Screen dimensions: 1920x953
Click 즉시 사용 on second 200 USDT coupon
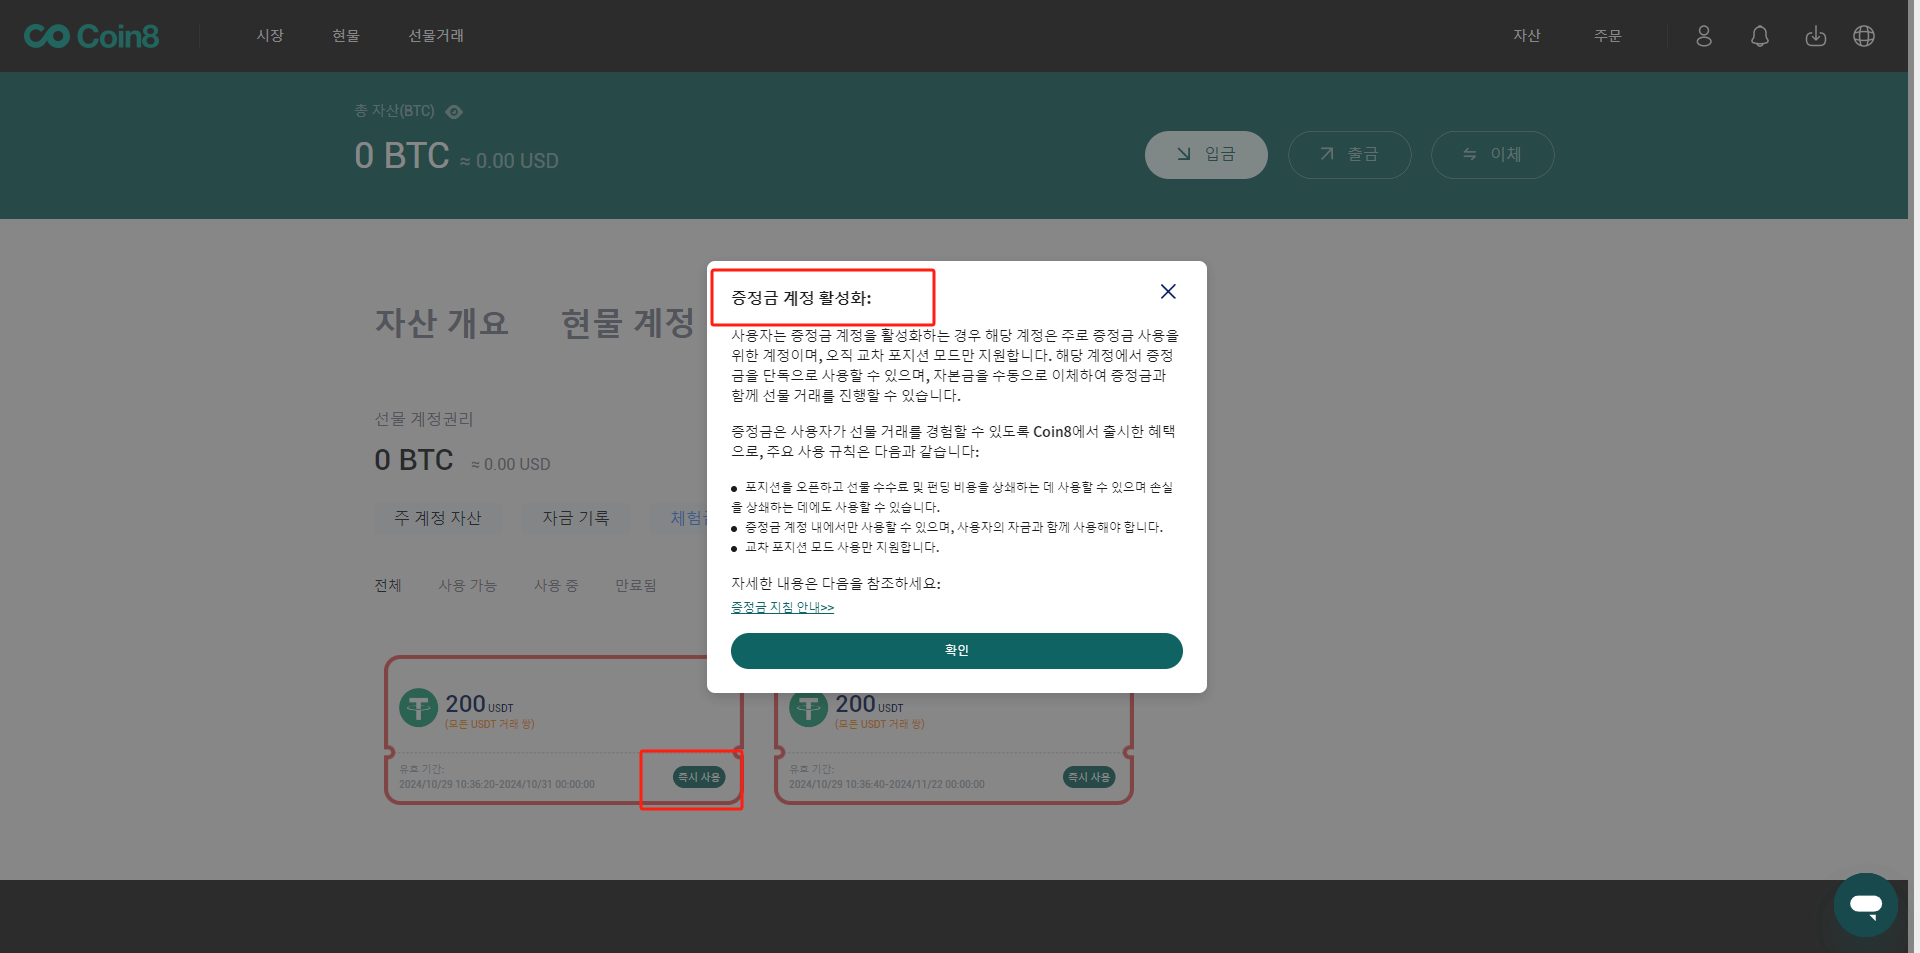click(1088, 777)
